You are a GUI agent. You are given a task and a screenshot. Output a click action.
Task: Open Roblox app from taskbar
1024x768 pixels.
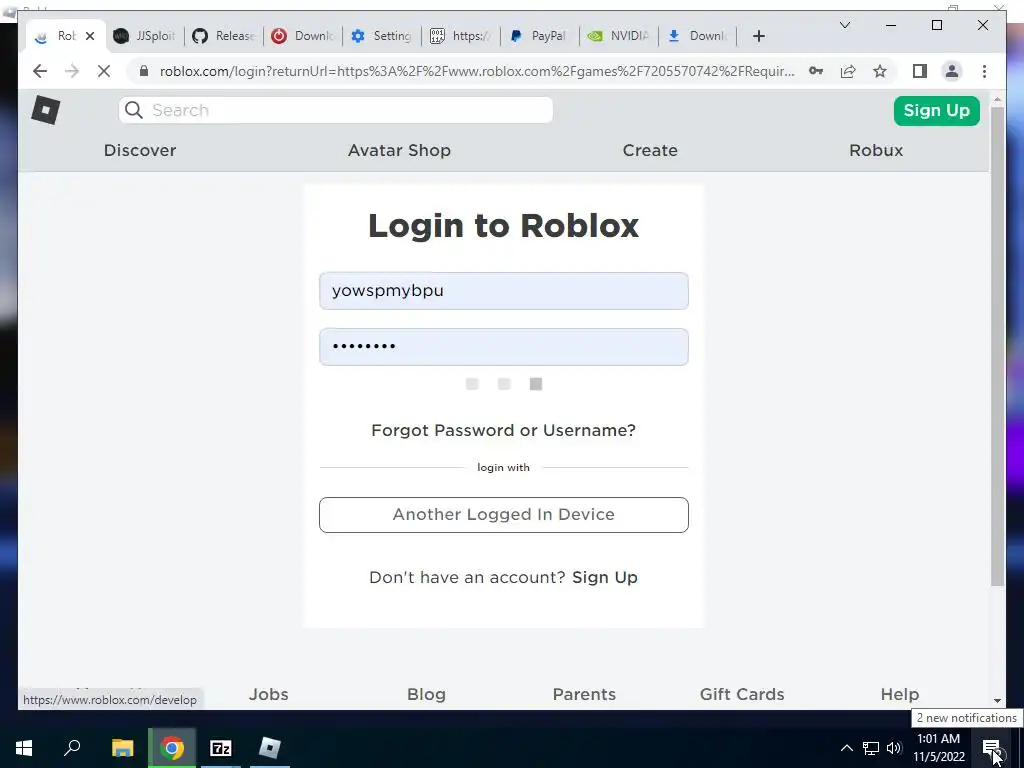(x=270, y=748)
